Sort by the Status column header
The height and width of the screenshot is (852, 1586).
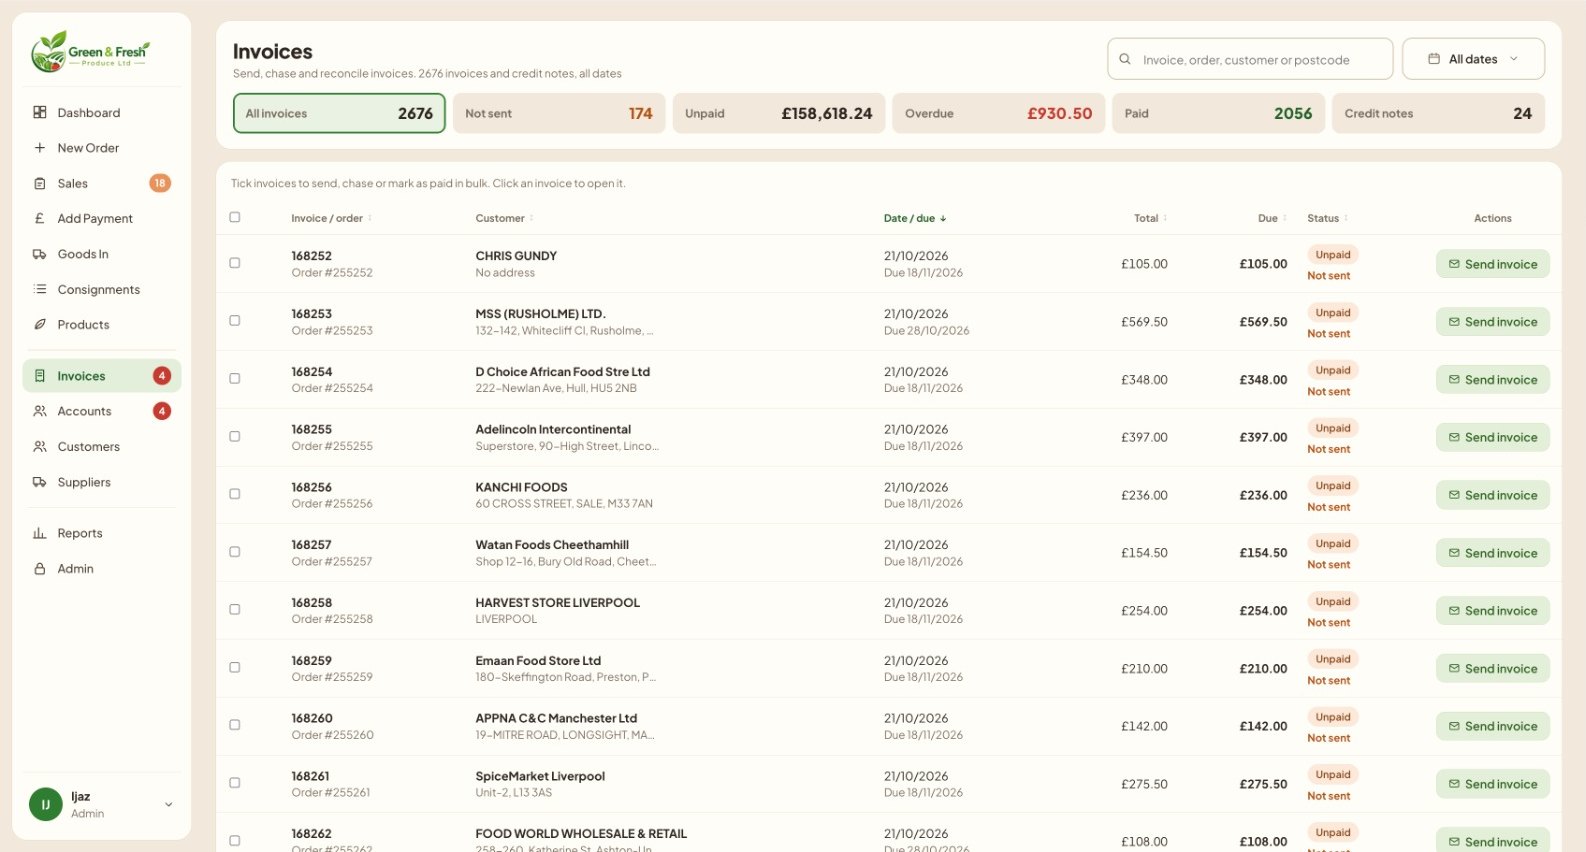[1327, 218]
